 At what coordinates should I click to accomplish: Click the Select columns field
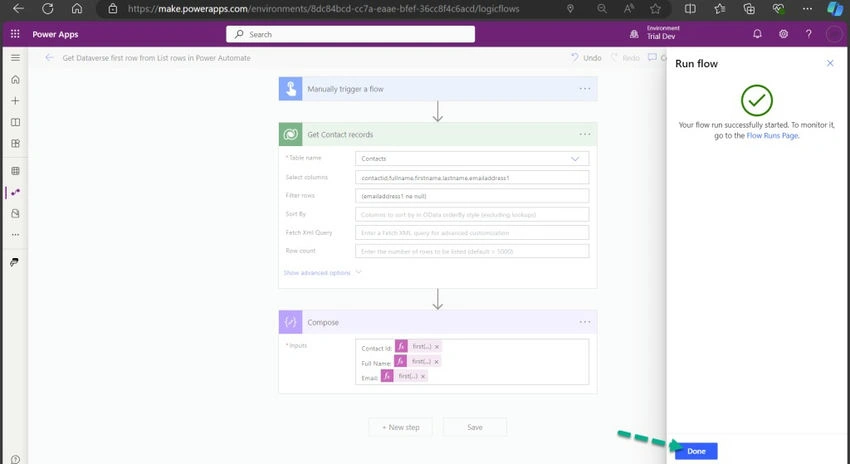pos(472,178)
